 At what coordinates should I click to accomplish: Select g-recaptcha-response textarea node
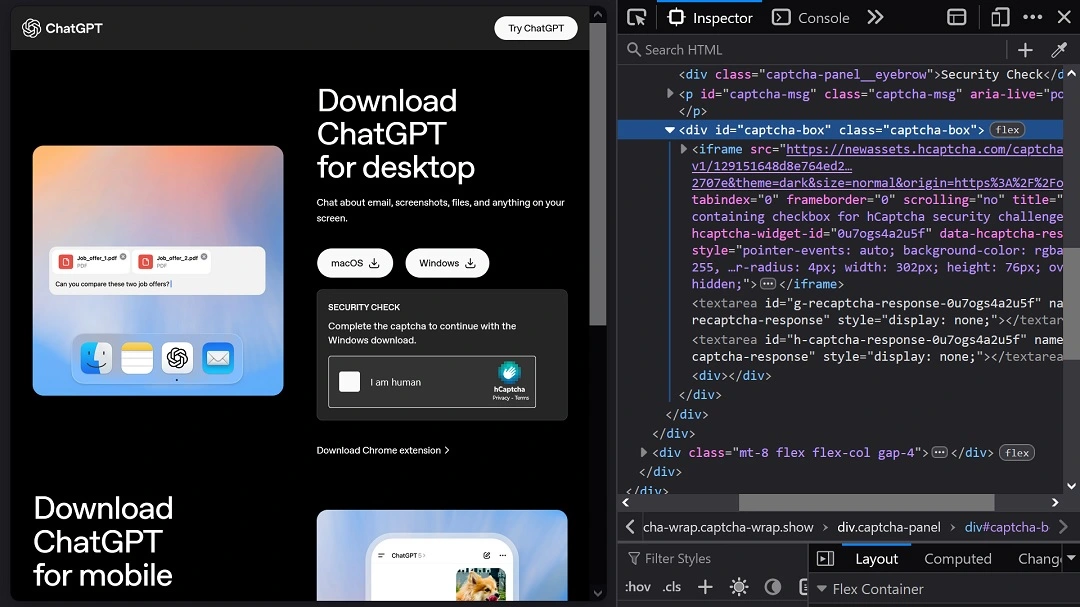[877, 311]
